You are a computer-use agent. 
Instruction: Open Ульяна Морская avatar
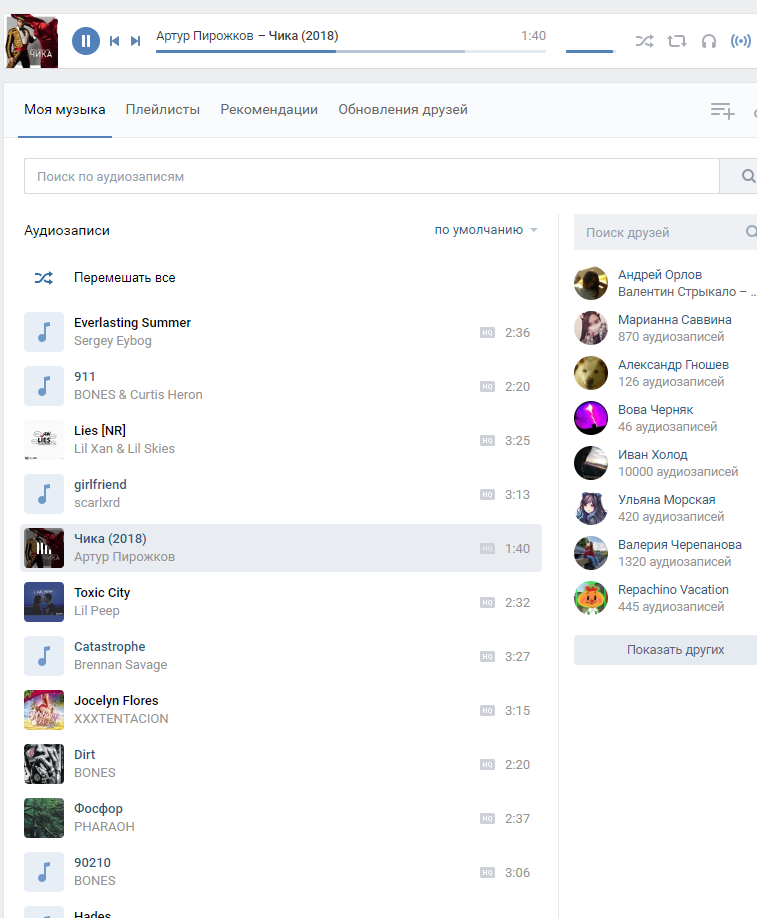(591, 508)
